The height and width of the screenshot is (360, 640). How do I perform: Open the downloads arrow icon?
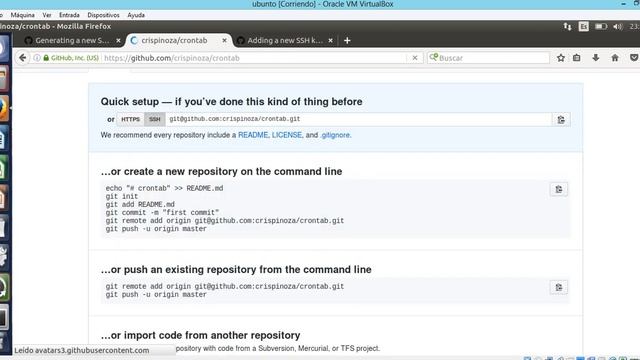click(596, 58)
